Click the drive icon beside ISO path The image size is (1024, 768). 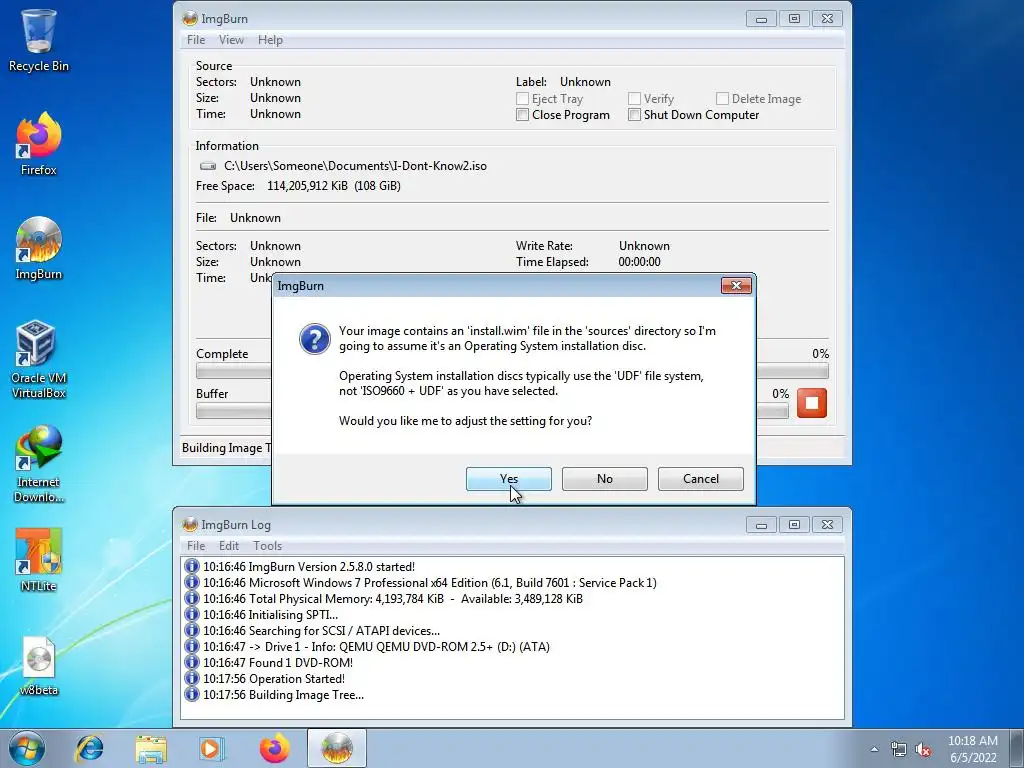point(208,166)
